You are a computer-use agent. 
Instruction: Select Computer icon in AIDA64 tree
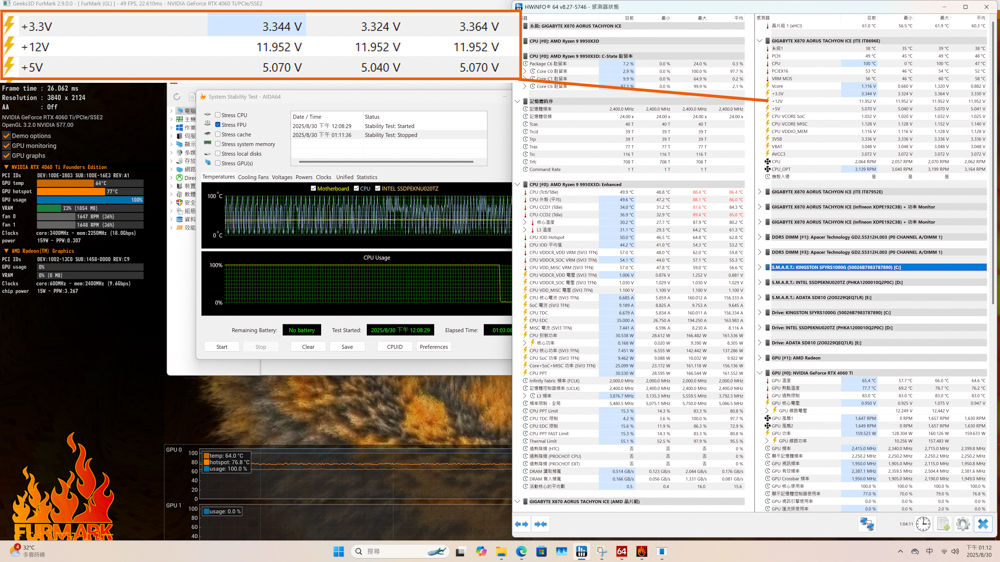point(180,110)
